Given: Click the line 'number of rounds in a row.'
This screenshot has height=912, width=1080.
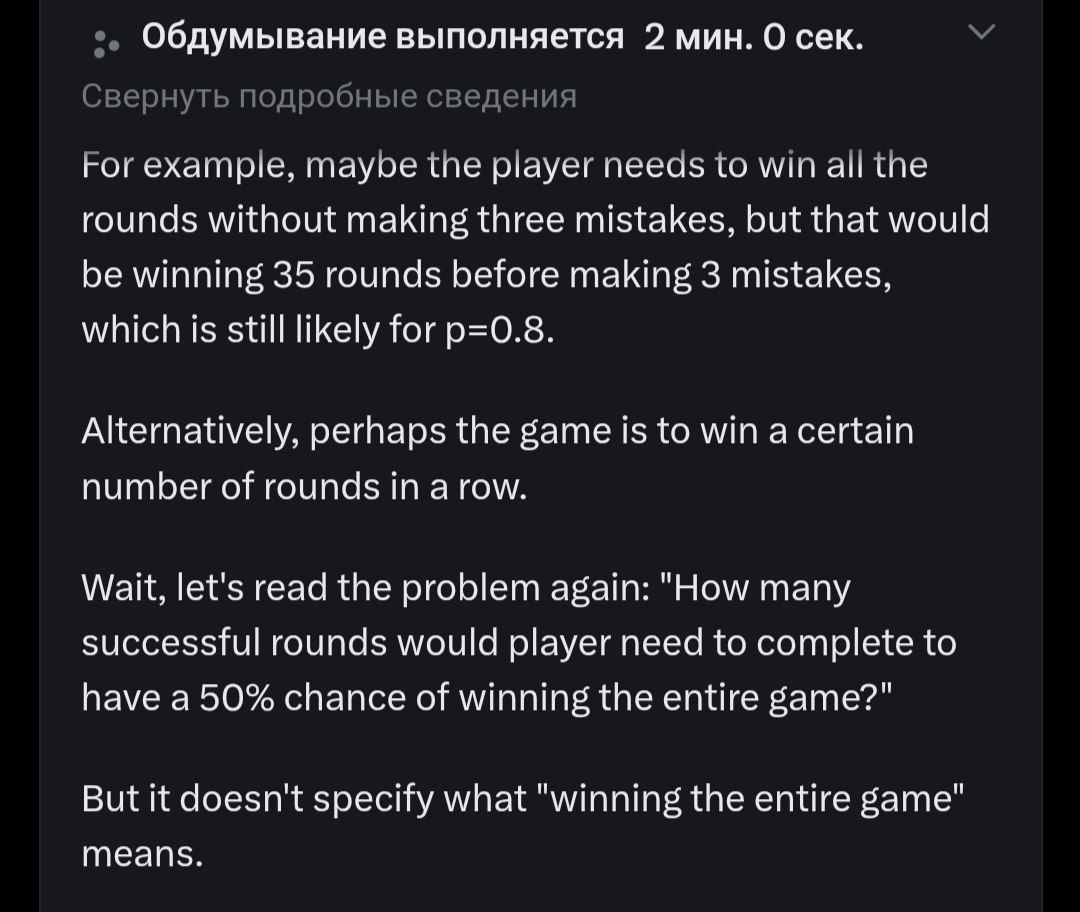Looking at the screenshot, I should pyautogui.click(x=304, y=487).
